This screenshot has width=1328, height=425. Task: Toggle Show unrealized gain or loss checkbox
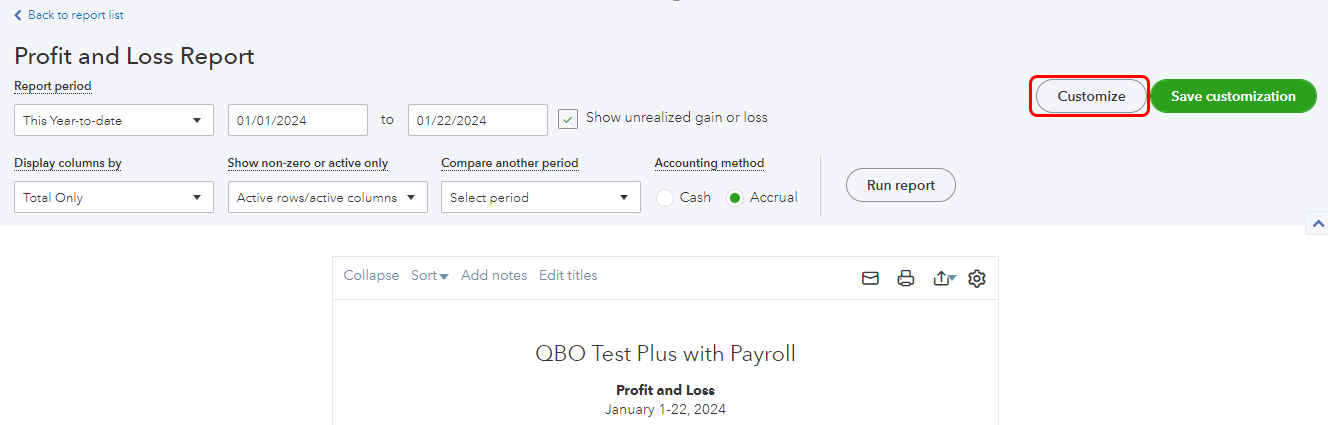(568, 119)
